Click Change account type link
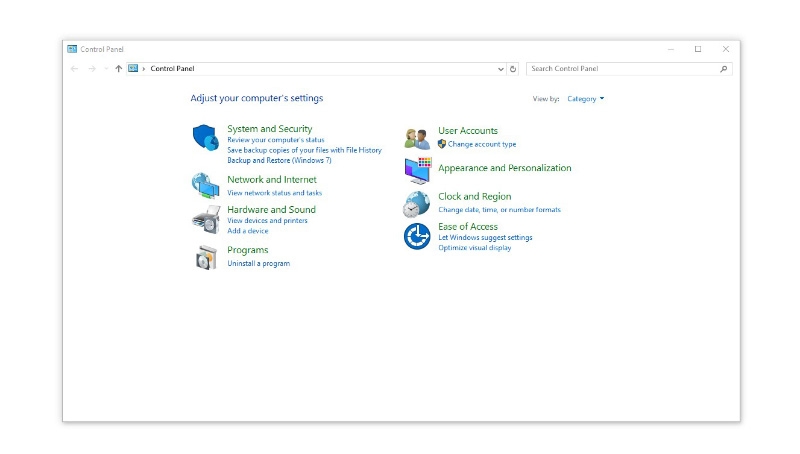The image size is (800, 454). click(x=482, y=144)
